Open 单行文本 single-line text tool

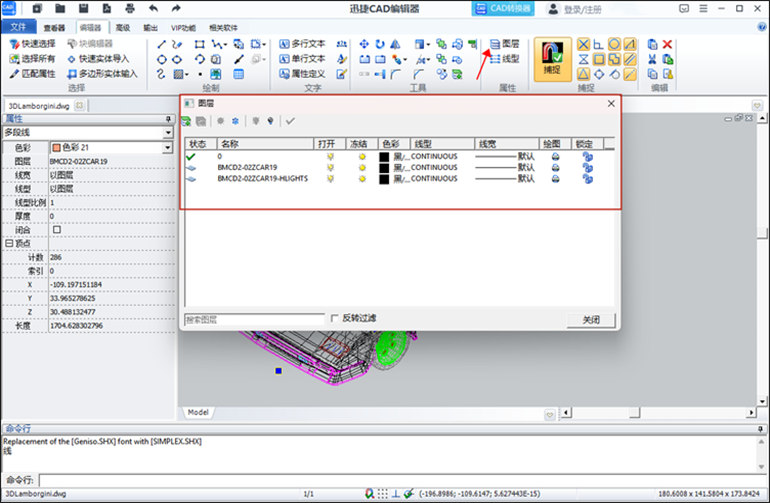pos(302,58)
